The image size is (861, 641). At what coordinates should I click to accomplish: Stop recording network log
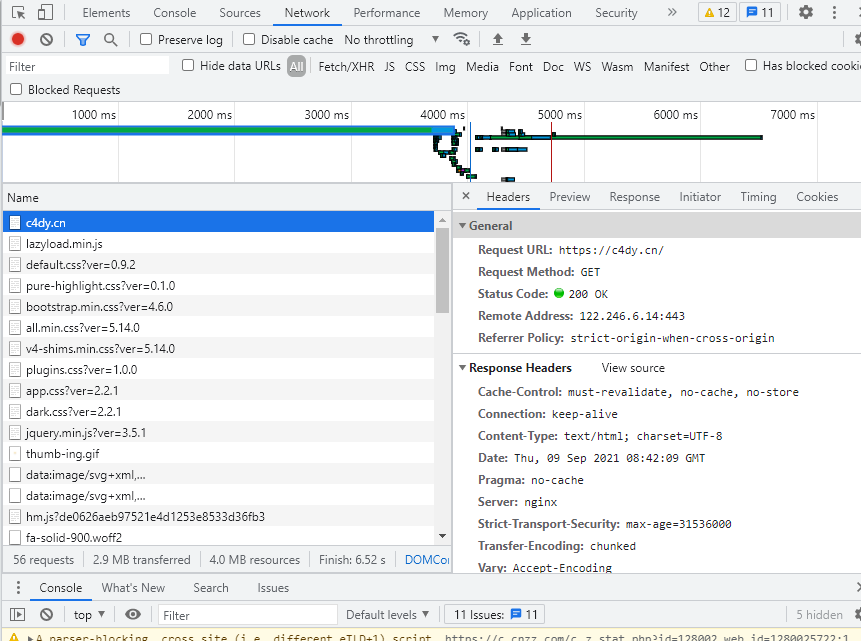coord(18,39)
